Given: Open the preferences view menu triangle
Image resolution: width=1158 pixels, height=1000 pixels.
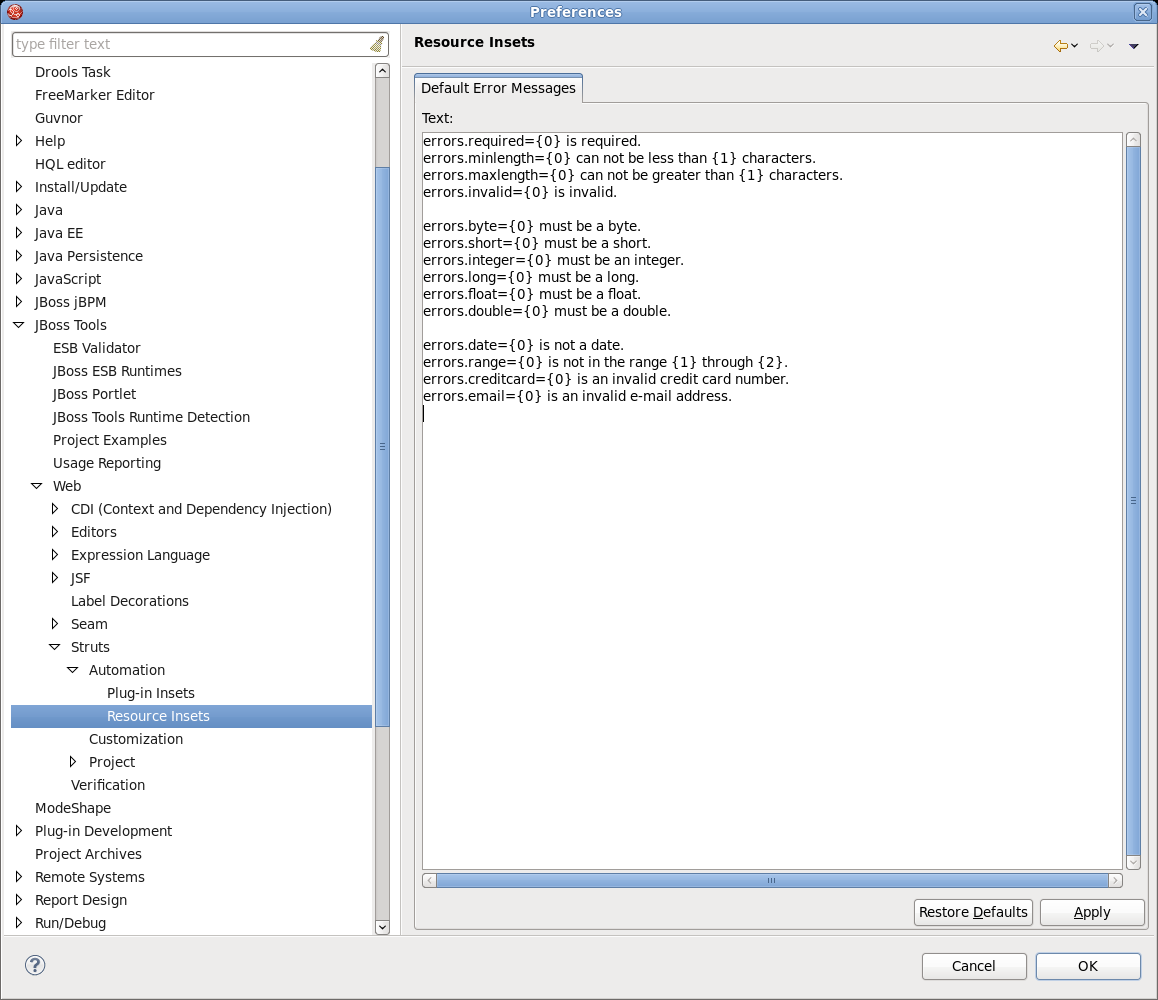Looking at the screenshot, I should 1134,47.
